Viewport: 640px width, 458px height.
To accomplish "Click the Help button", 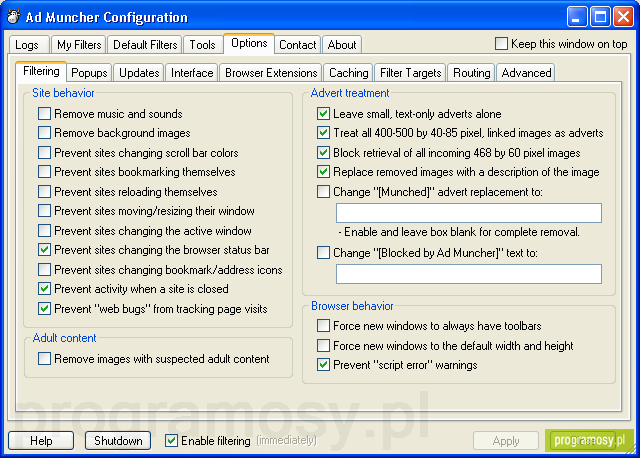I will 41,441.
